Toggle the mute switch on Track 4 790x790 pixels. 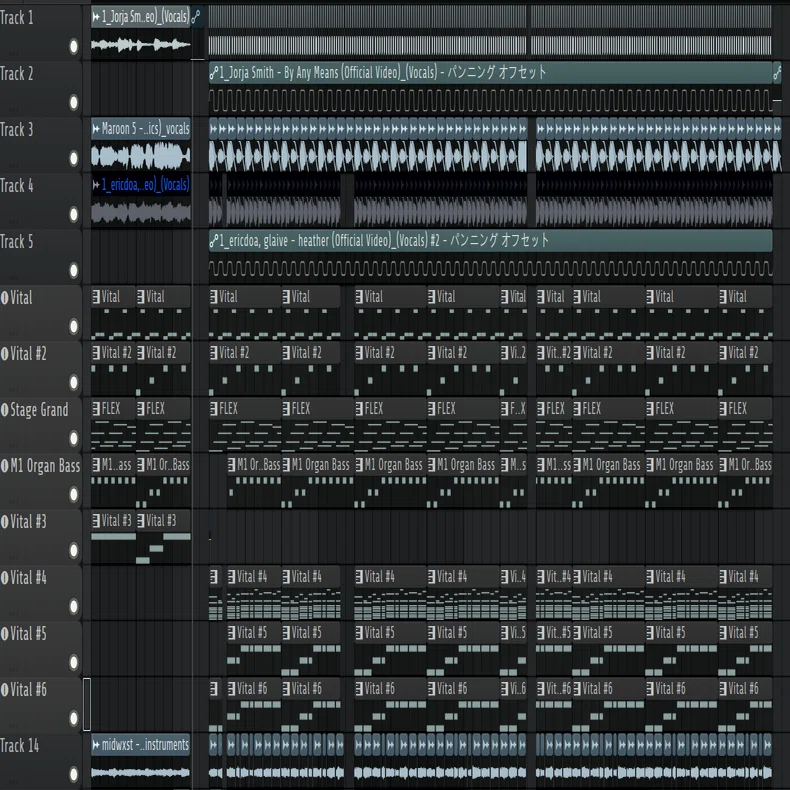pyautogui.click(x=74, y=215)
